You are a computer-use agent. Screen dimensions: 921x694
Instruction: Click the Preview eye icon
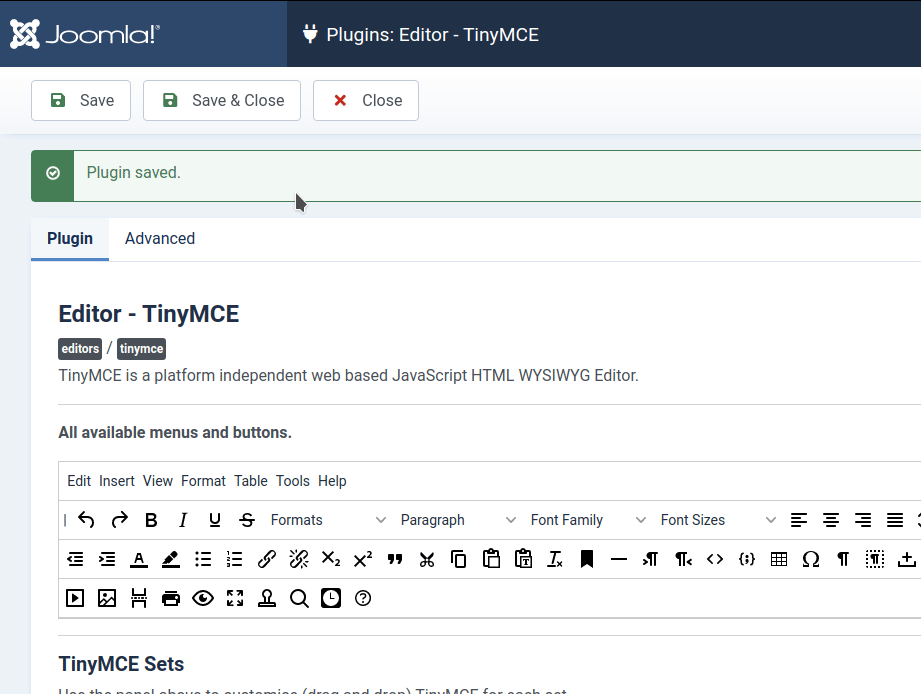tap(203, 598)
